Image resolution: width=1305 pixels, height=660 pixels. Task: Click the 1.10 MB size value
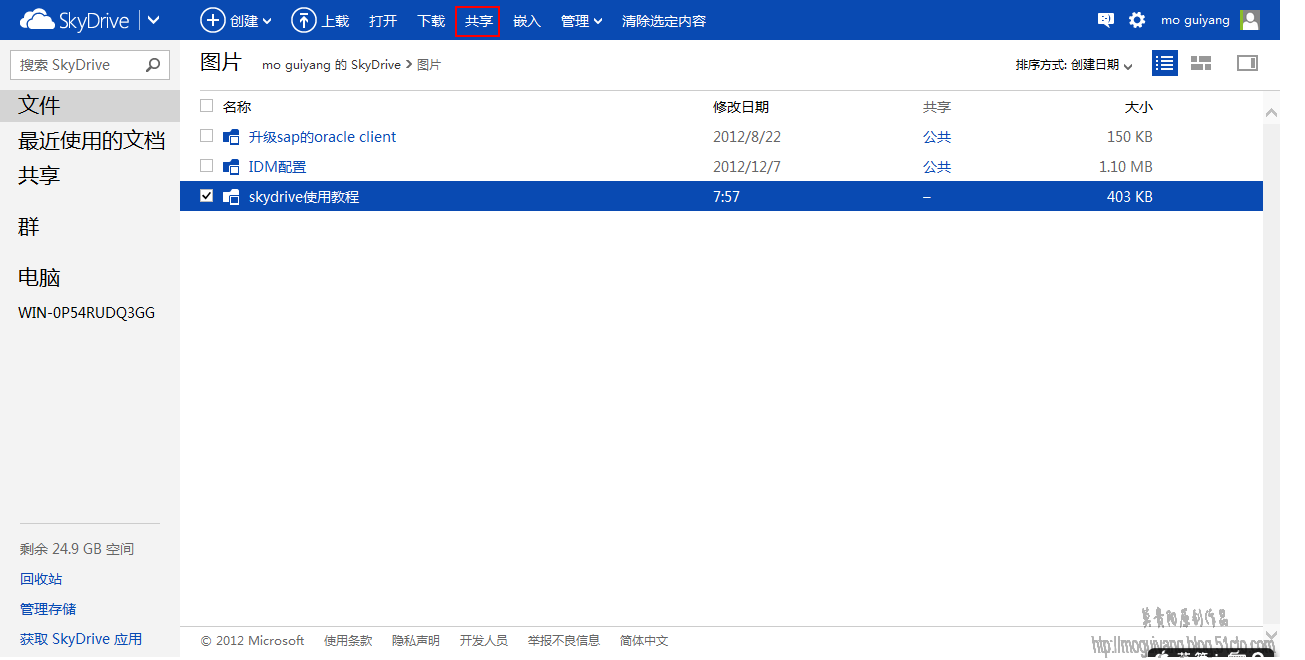pos(1126,167)
